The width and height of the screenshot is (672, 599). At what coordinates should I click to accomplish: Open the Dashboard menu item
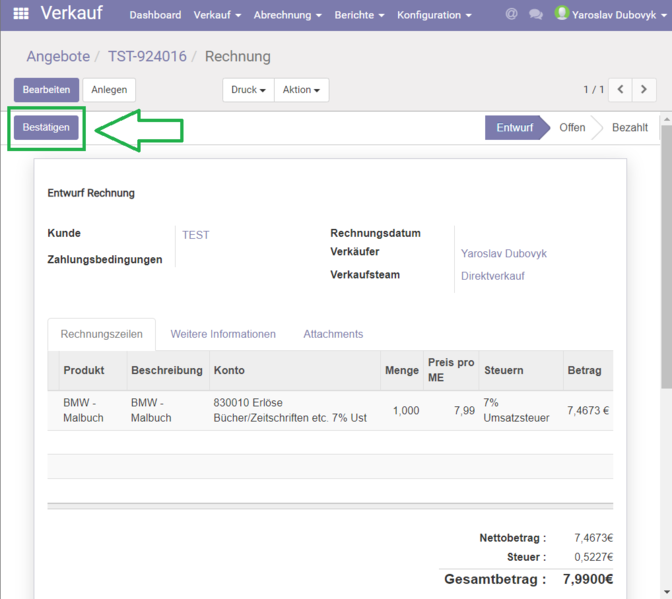155,15
